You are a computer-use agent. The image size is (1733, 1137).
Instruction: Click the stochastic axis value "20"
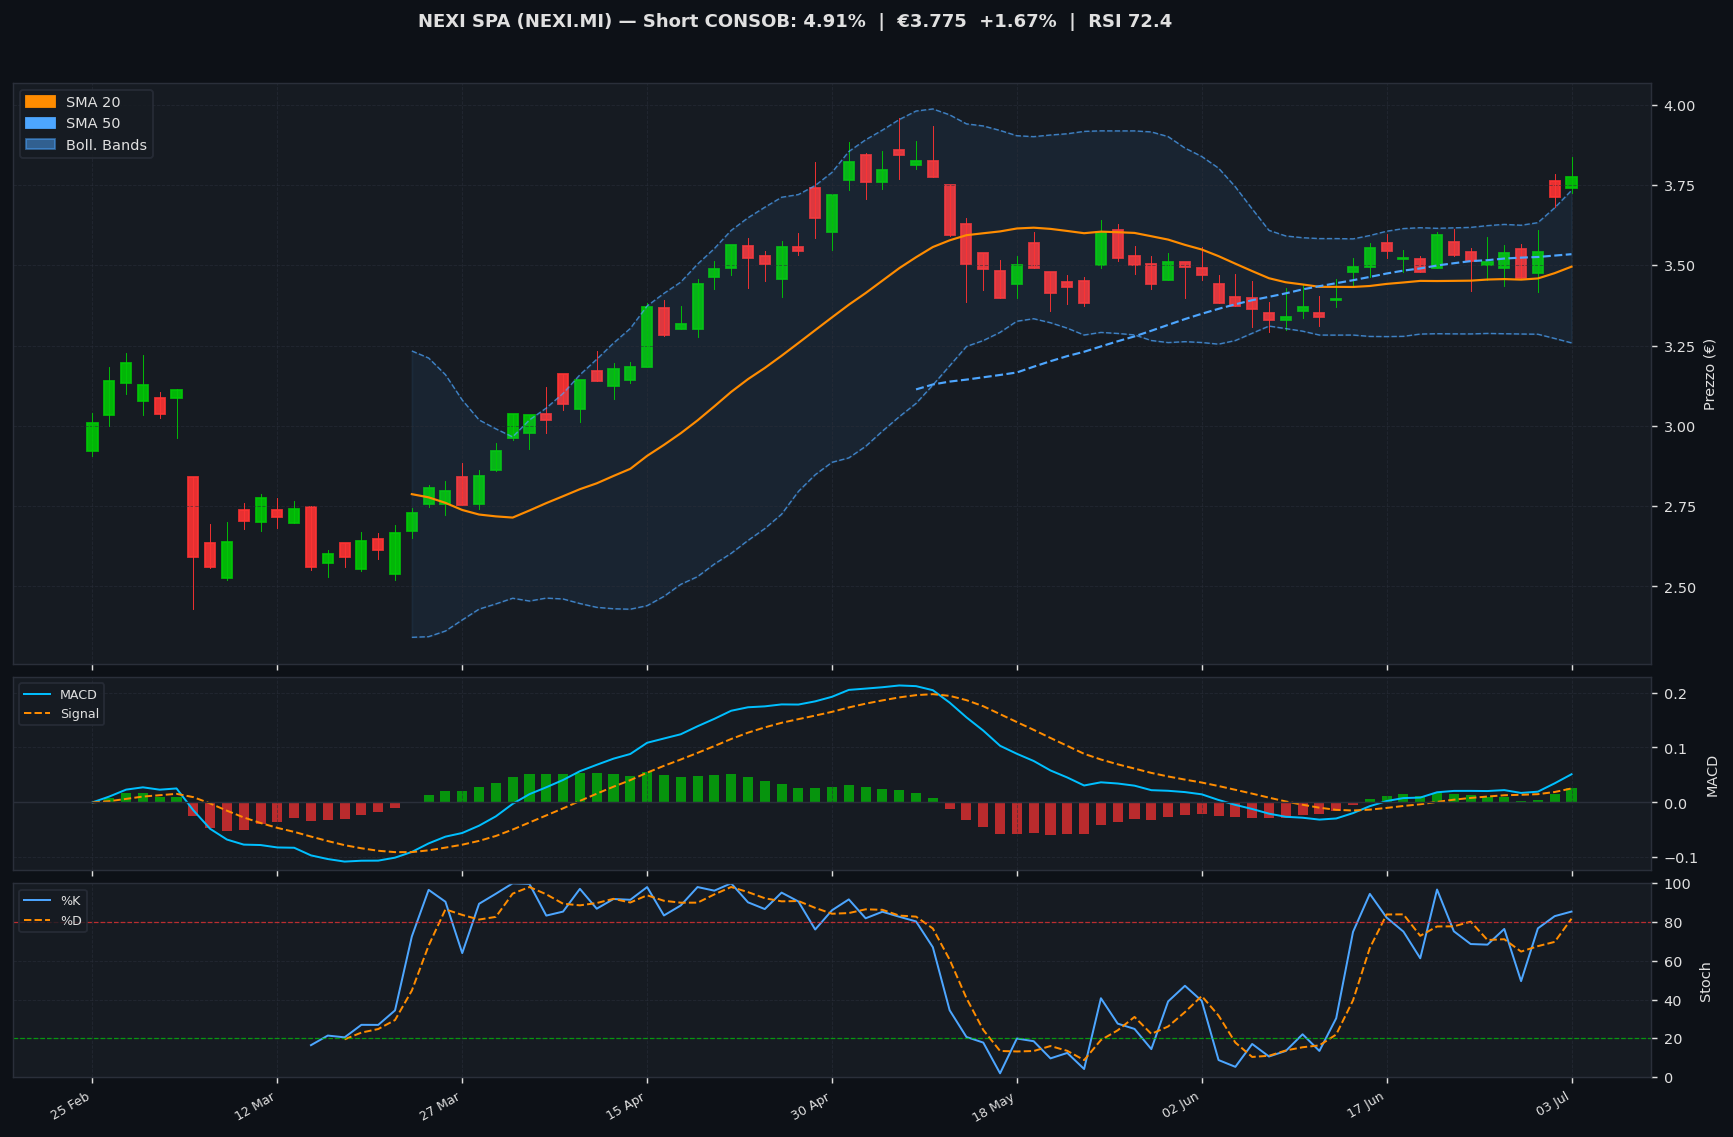tap(1671, 1039)
